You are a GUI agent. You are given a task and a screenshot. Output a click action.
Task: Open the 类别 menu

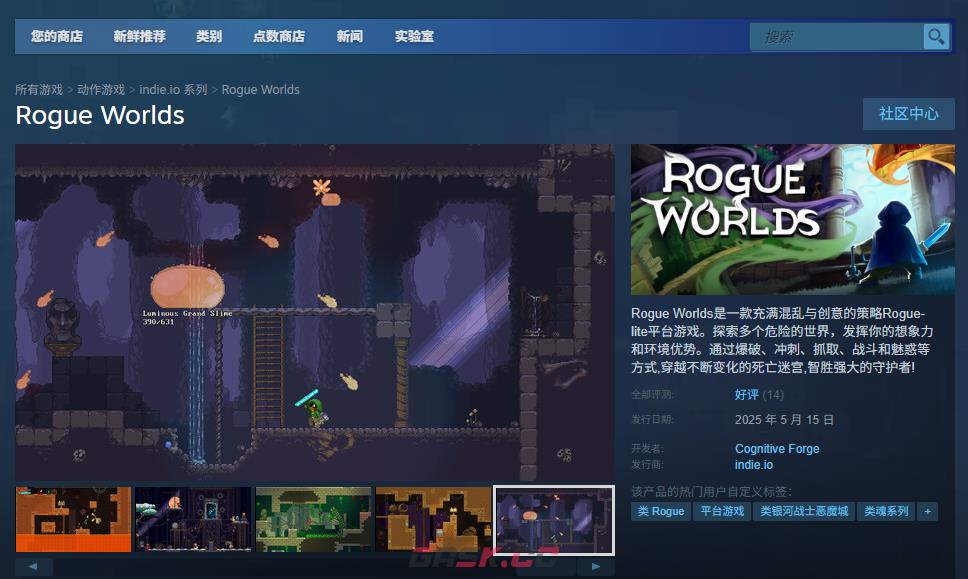[209, 36]
